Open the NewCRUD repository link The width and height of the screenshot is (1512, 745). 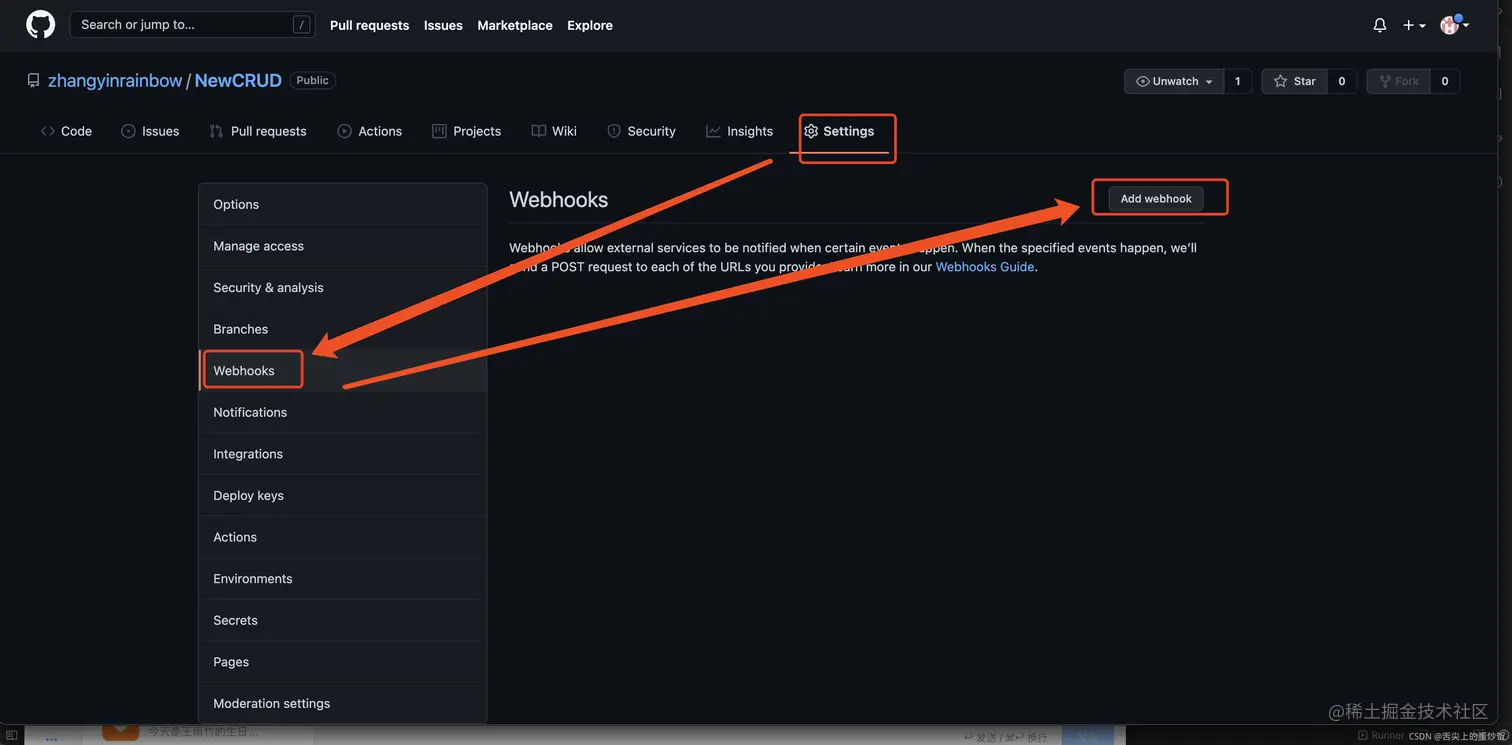pyautogui.click(x=238, y=81)
